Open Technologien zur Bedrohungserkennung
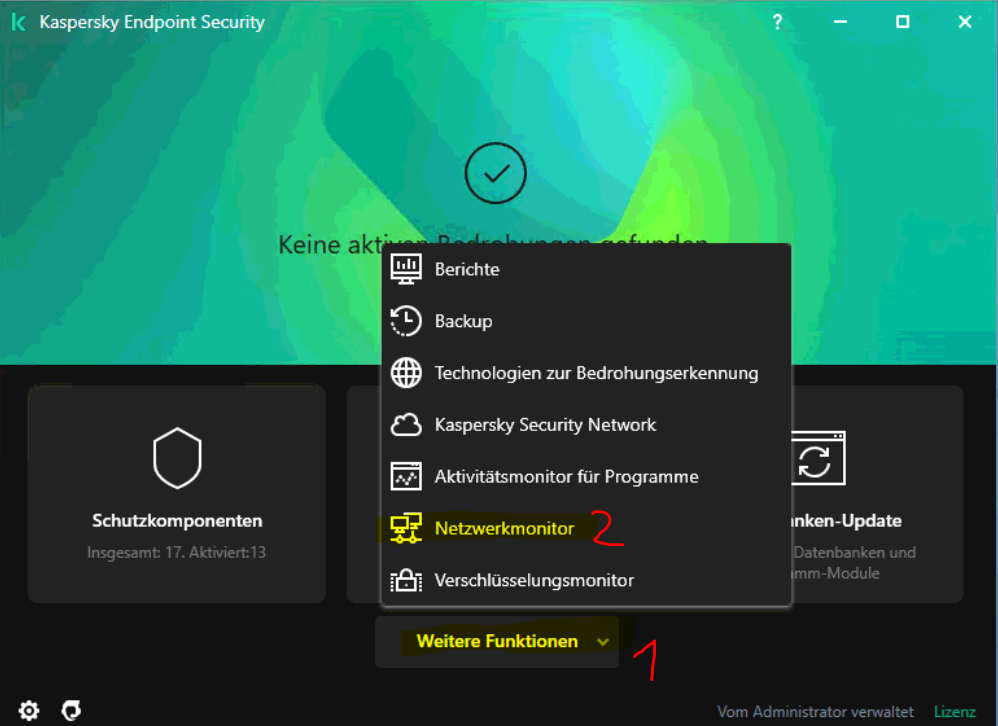 (x=586, y=373)
